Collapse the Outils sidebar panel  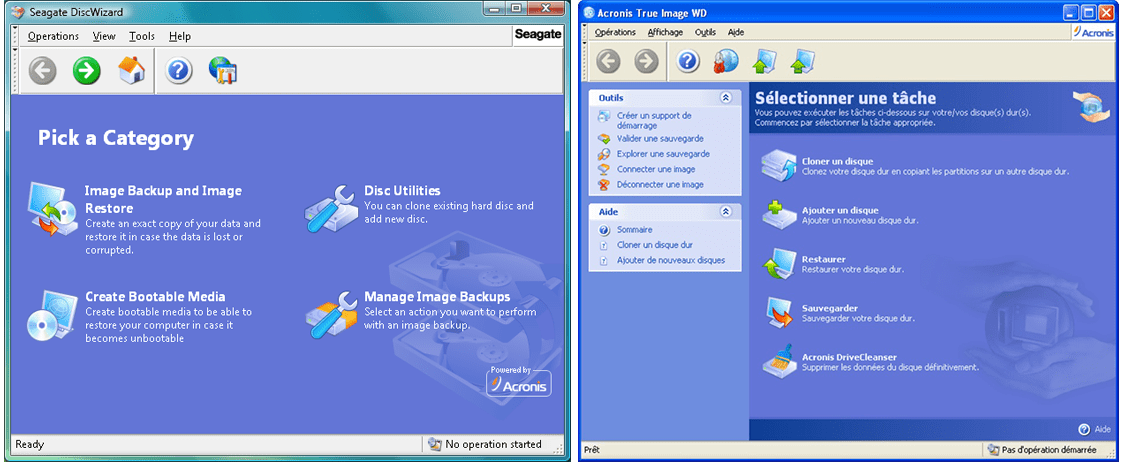pyautogui.click(x=726, y=97)
